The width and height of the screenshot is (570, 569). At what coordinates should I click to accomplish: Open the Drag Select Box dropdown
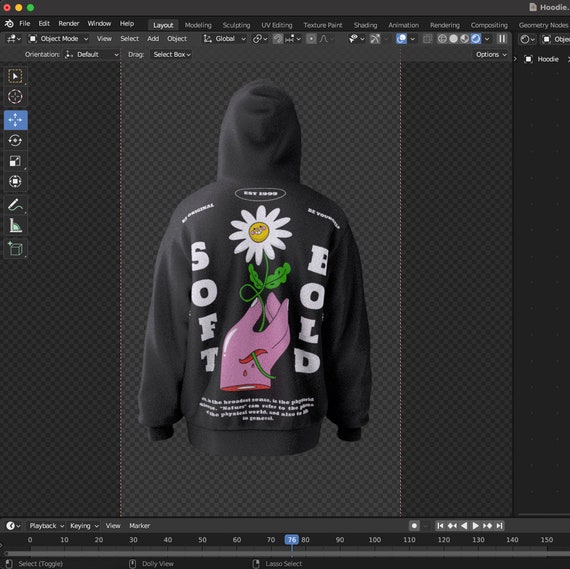[x=172, y=55]
